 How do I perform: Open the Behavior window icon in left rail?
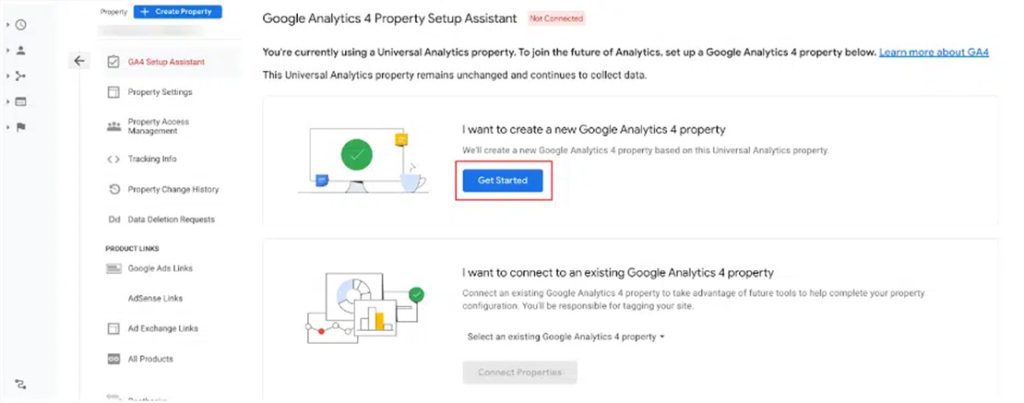click(21, 101)
